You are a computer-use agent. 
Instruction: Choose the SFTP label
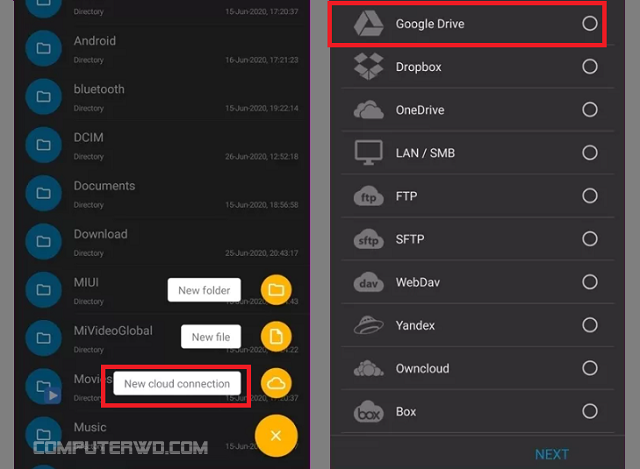tap(410, 239)
